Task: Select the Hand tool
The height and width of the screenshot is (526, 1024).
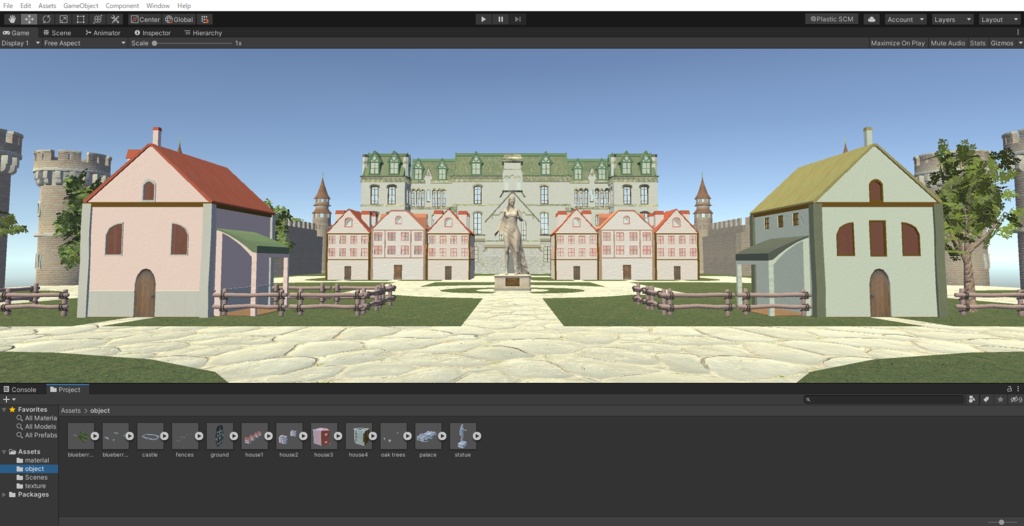Action: [12, 20]
